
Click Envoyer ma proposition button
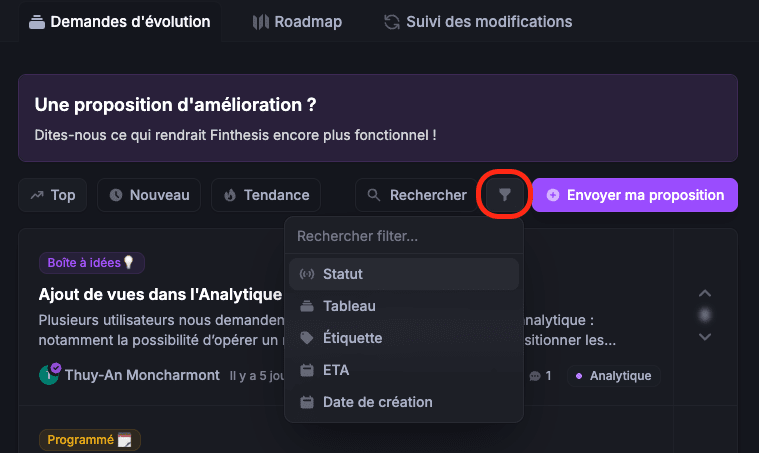(x=634, y=195)
